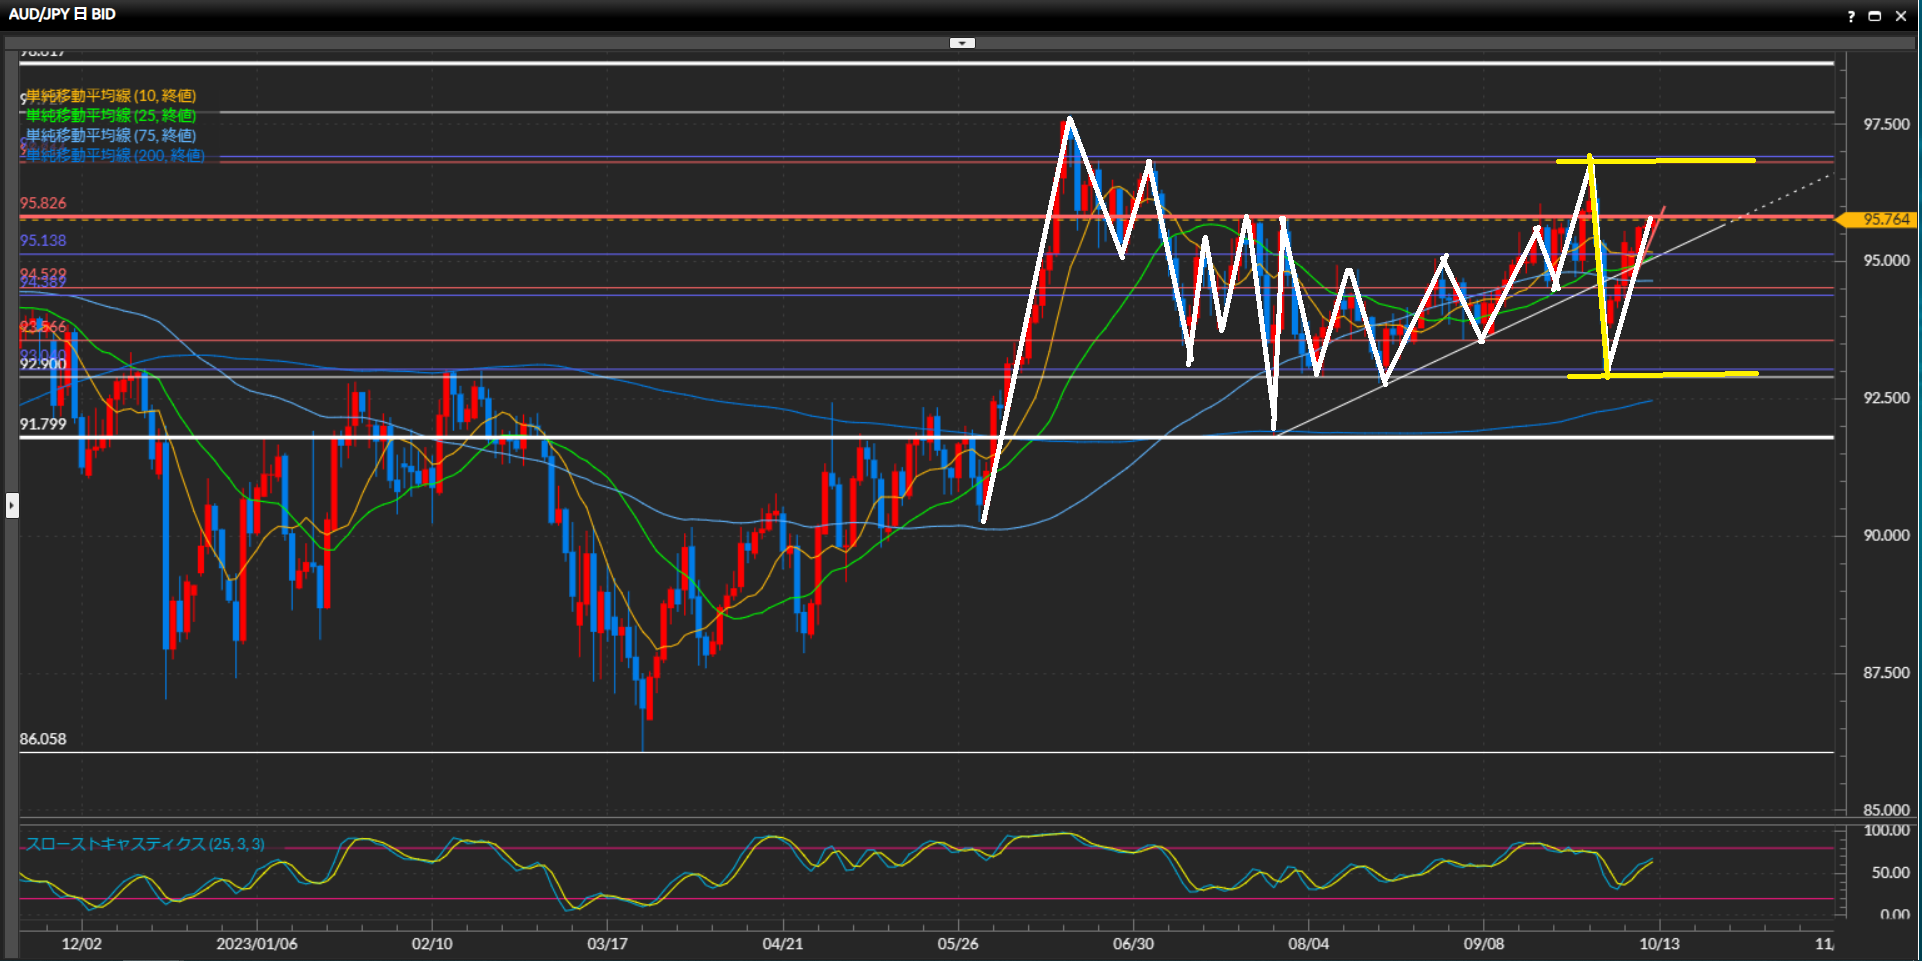Select the 25-period green moving average label

click(x=111, y=116)
